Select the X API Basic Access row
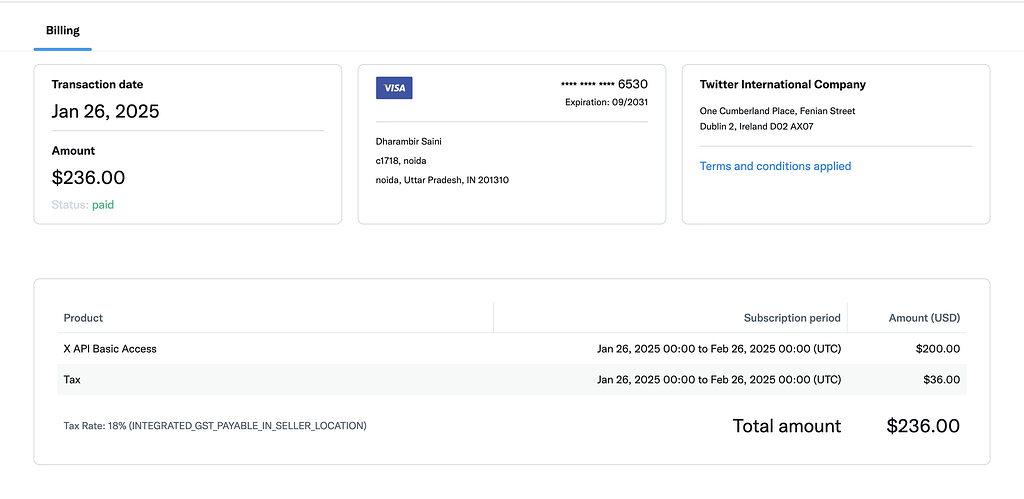 pyautogui.click(x=110, y=349)
